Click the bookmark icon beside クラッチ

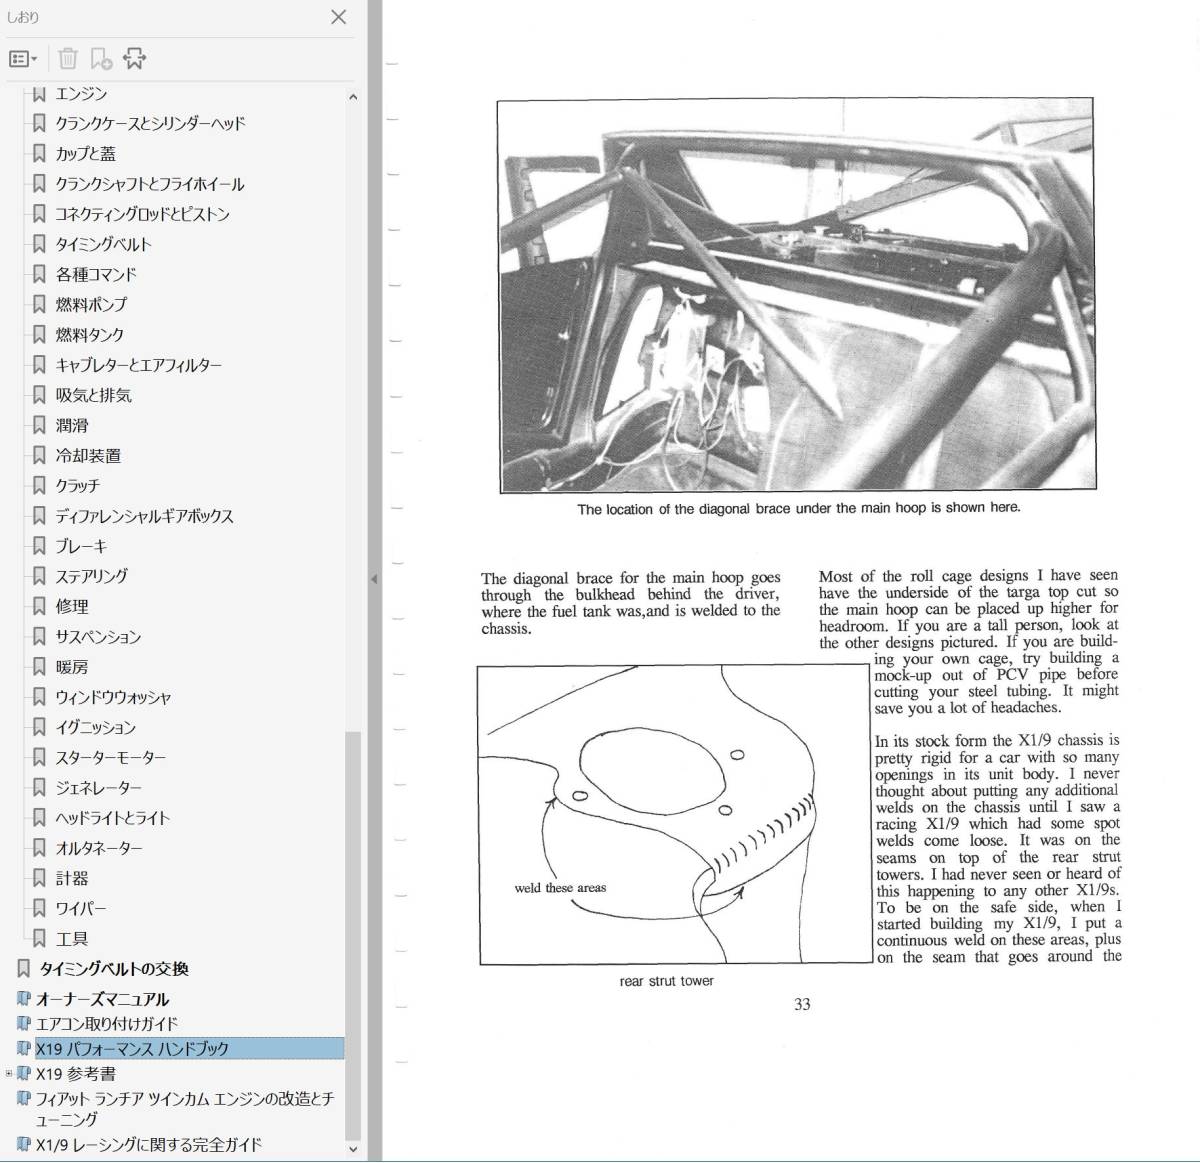39,486
